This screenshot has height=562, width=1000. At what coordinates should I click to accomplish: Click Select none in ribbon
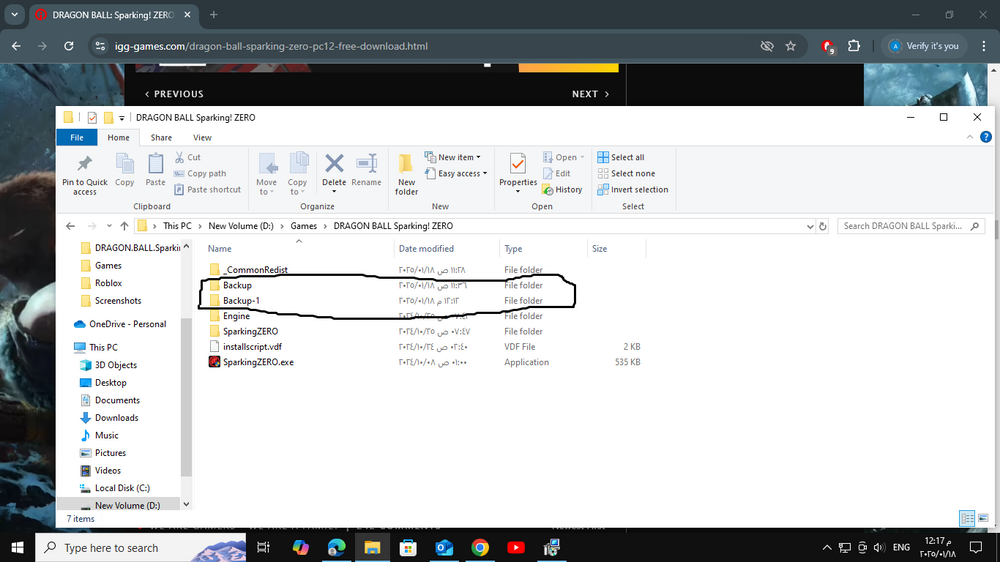pyautogui.click(x=626, y=174)
